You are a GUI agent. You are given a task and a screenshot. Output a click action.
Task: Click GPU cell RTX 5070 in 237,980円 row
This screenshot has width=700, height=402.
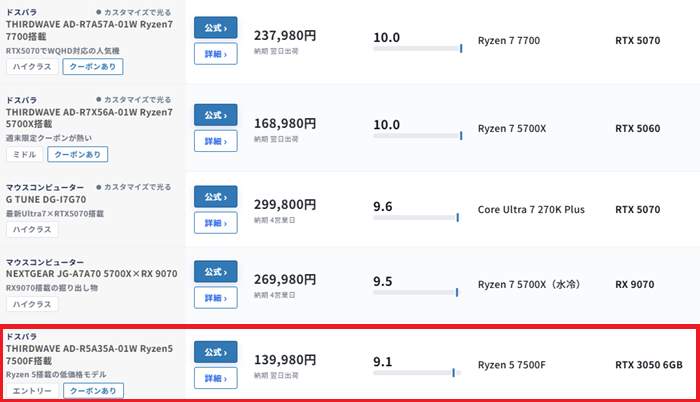(x=638, y=41)
